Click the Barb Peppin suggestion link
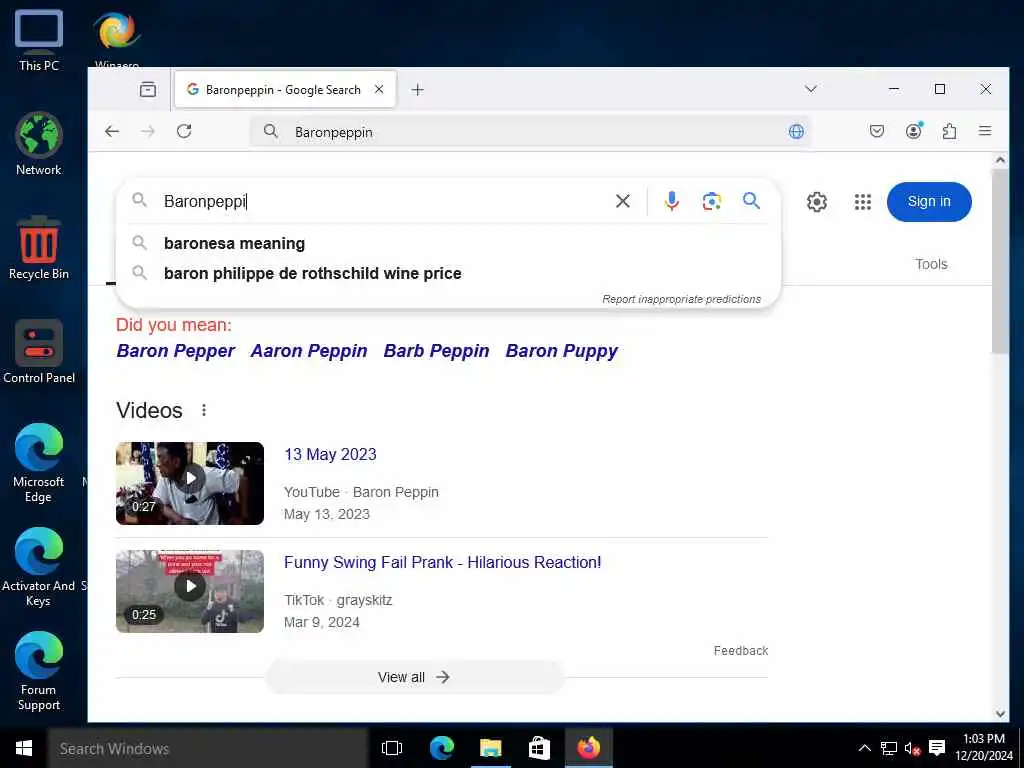The width and height of the screenshot is (1024, 768). click(x=436, y=351)
